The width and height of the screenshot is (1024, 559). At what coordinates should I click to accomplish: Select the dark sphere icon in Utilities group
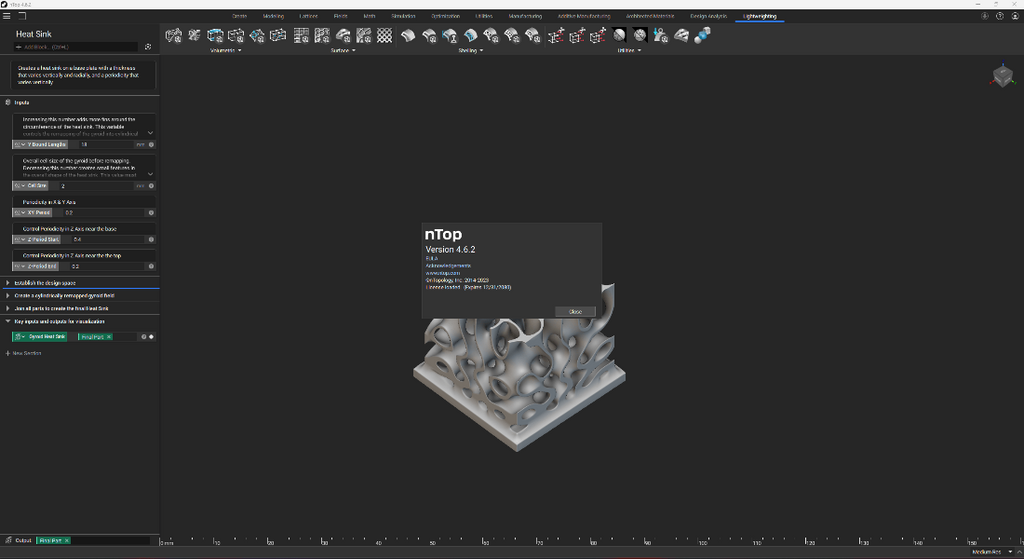619,35
